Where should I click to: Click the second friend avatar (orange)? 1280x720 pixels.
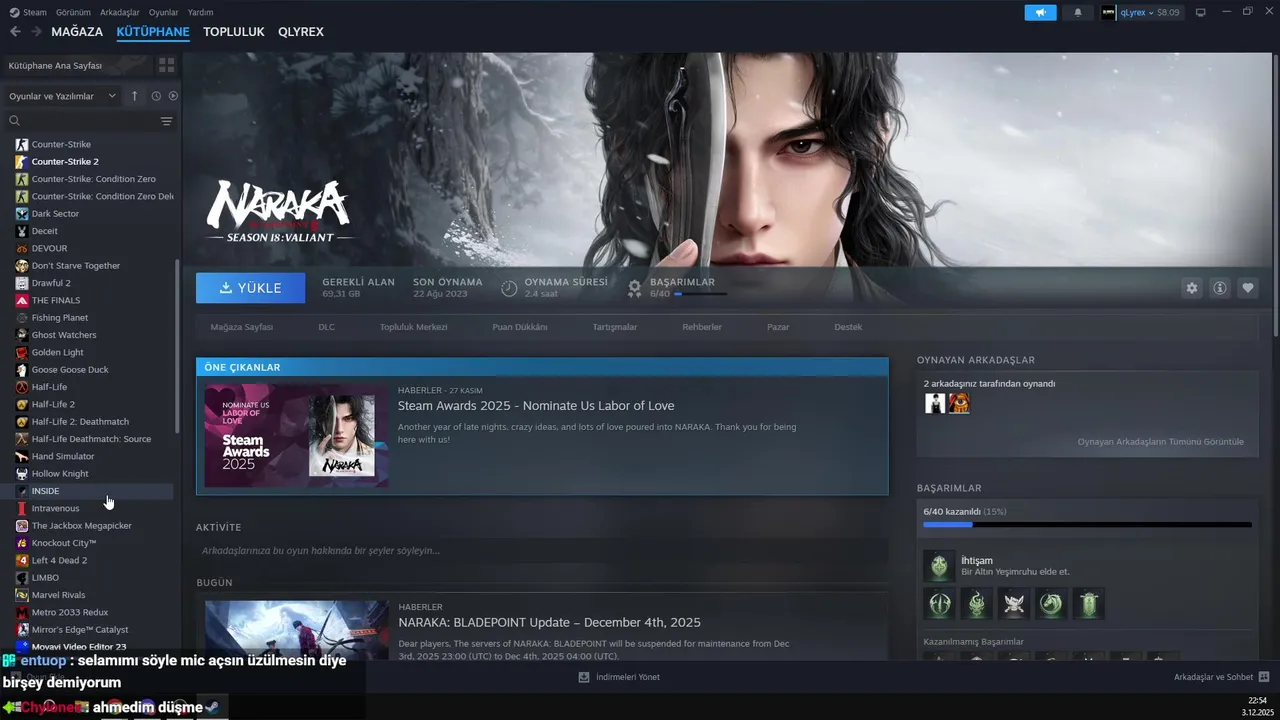(959, 403)
